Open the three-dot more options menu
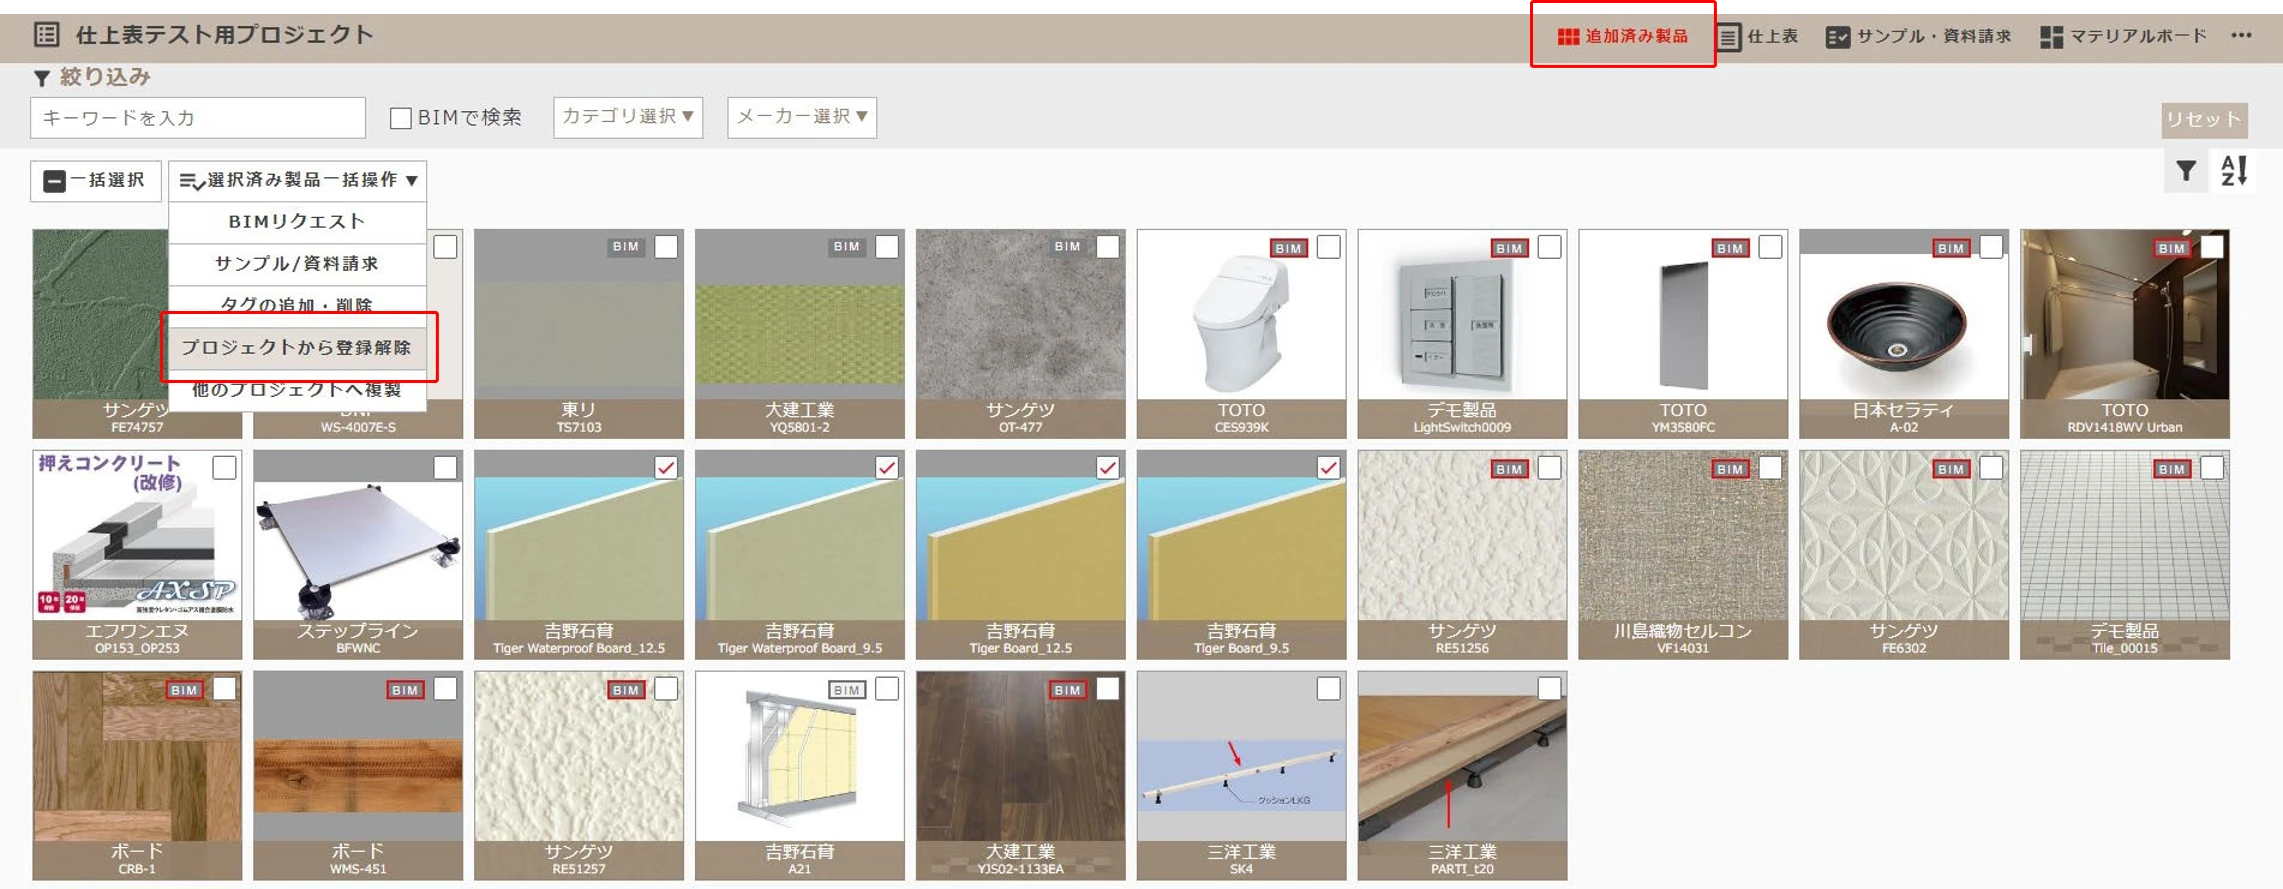Screen dimensions: 2283x889 tap(2241, 36)
